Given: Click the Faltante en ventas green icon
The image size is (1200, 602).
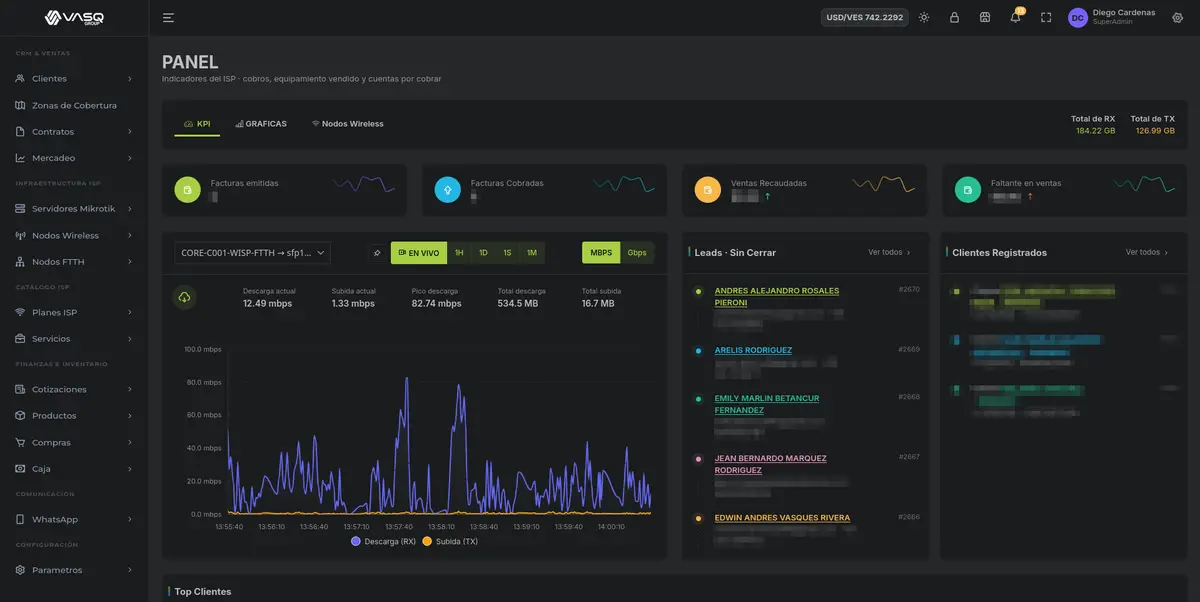Looking at the screenshot, I should 967,189.
